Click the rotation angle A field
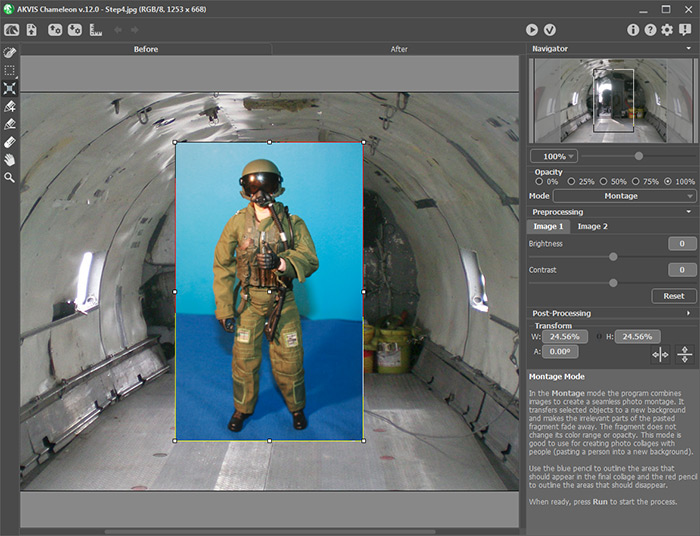This screenshot has height=536, width=700. 560,352
